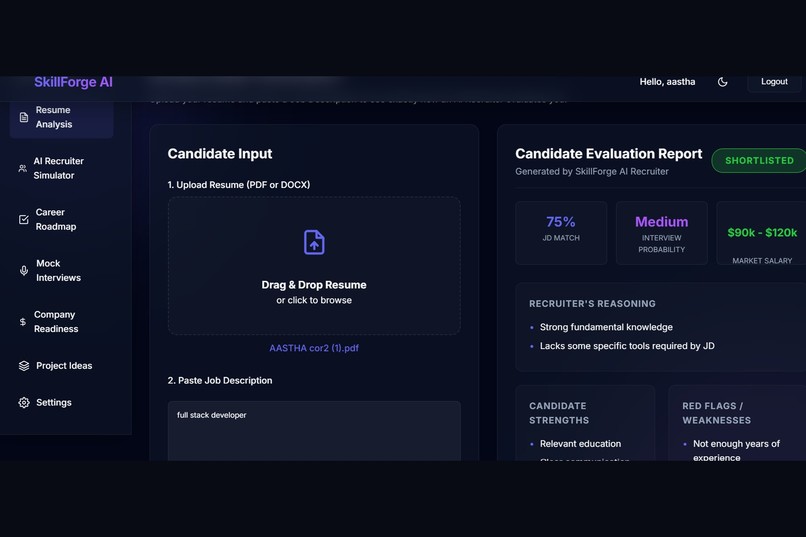Click Generated by SkillForge AI Recruiter subtitle

point(592,172)
